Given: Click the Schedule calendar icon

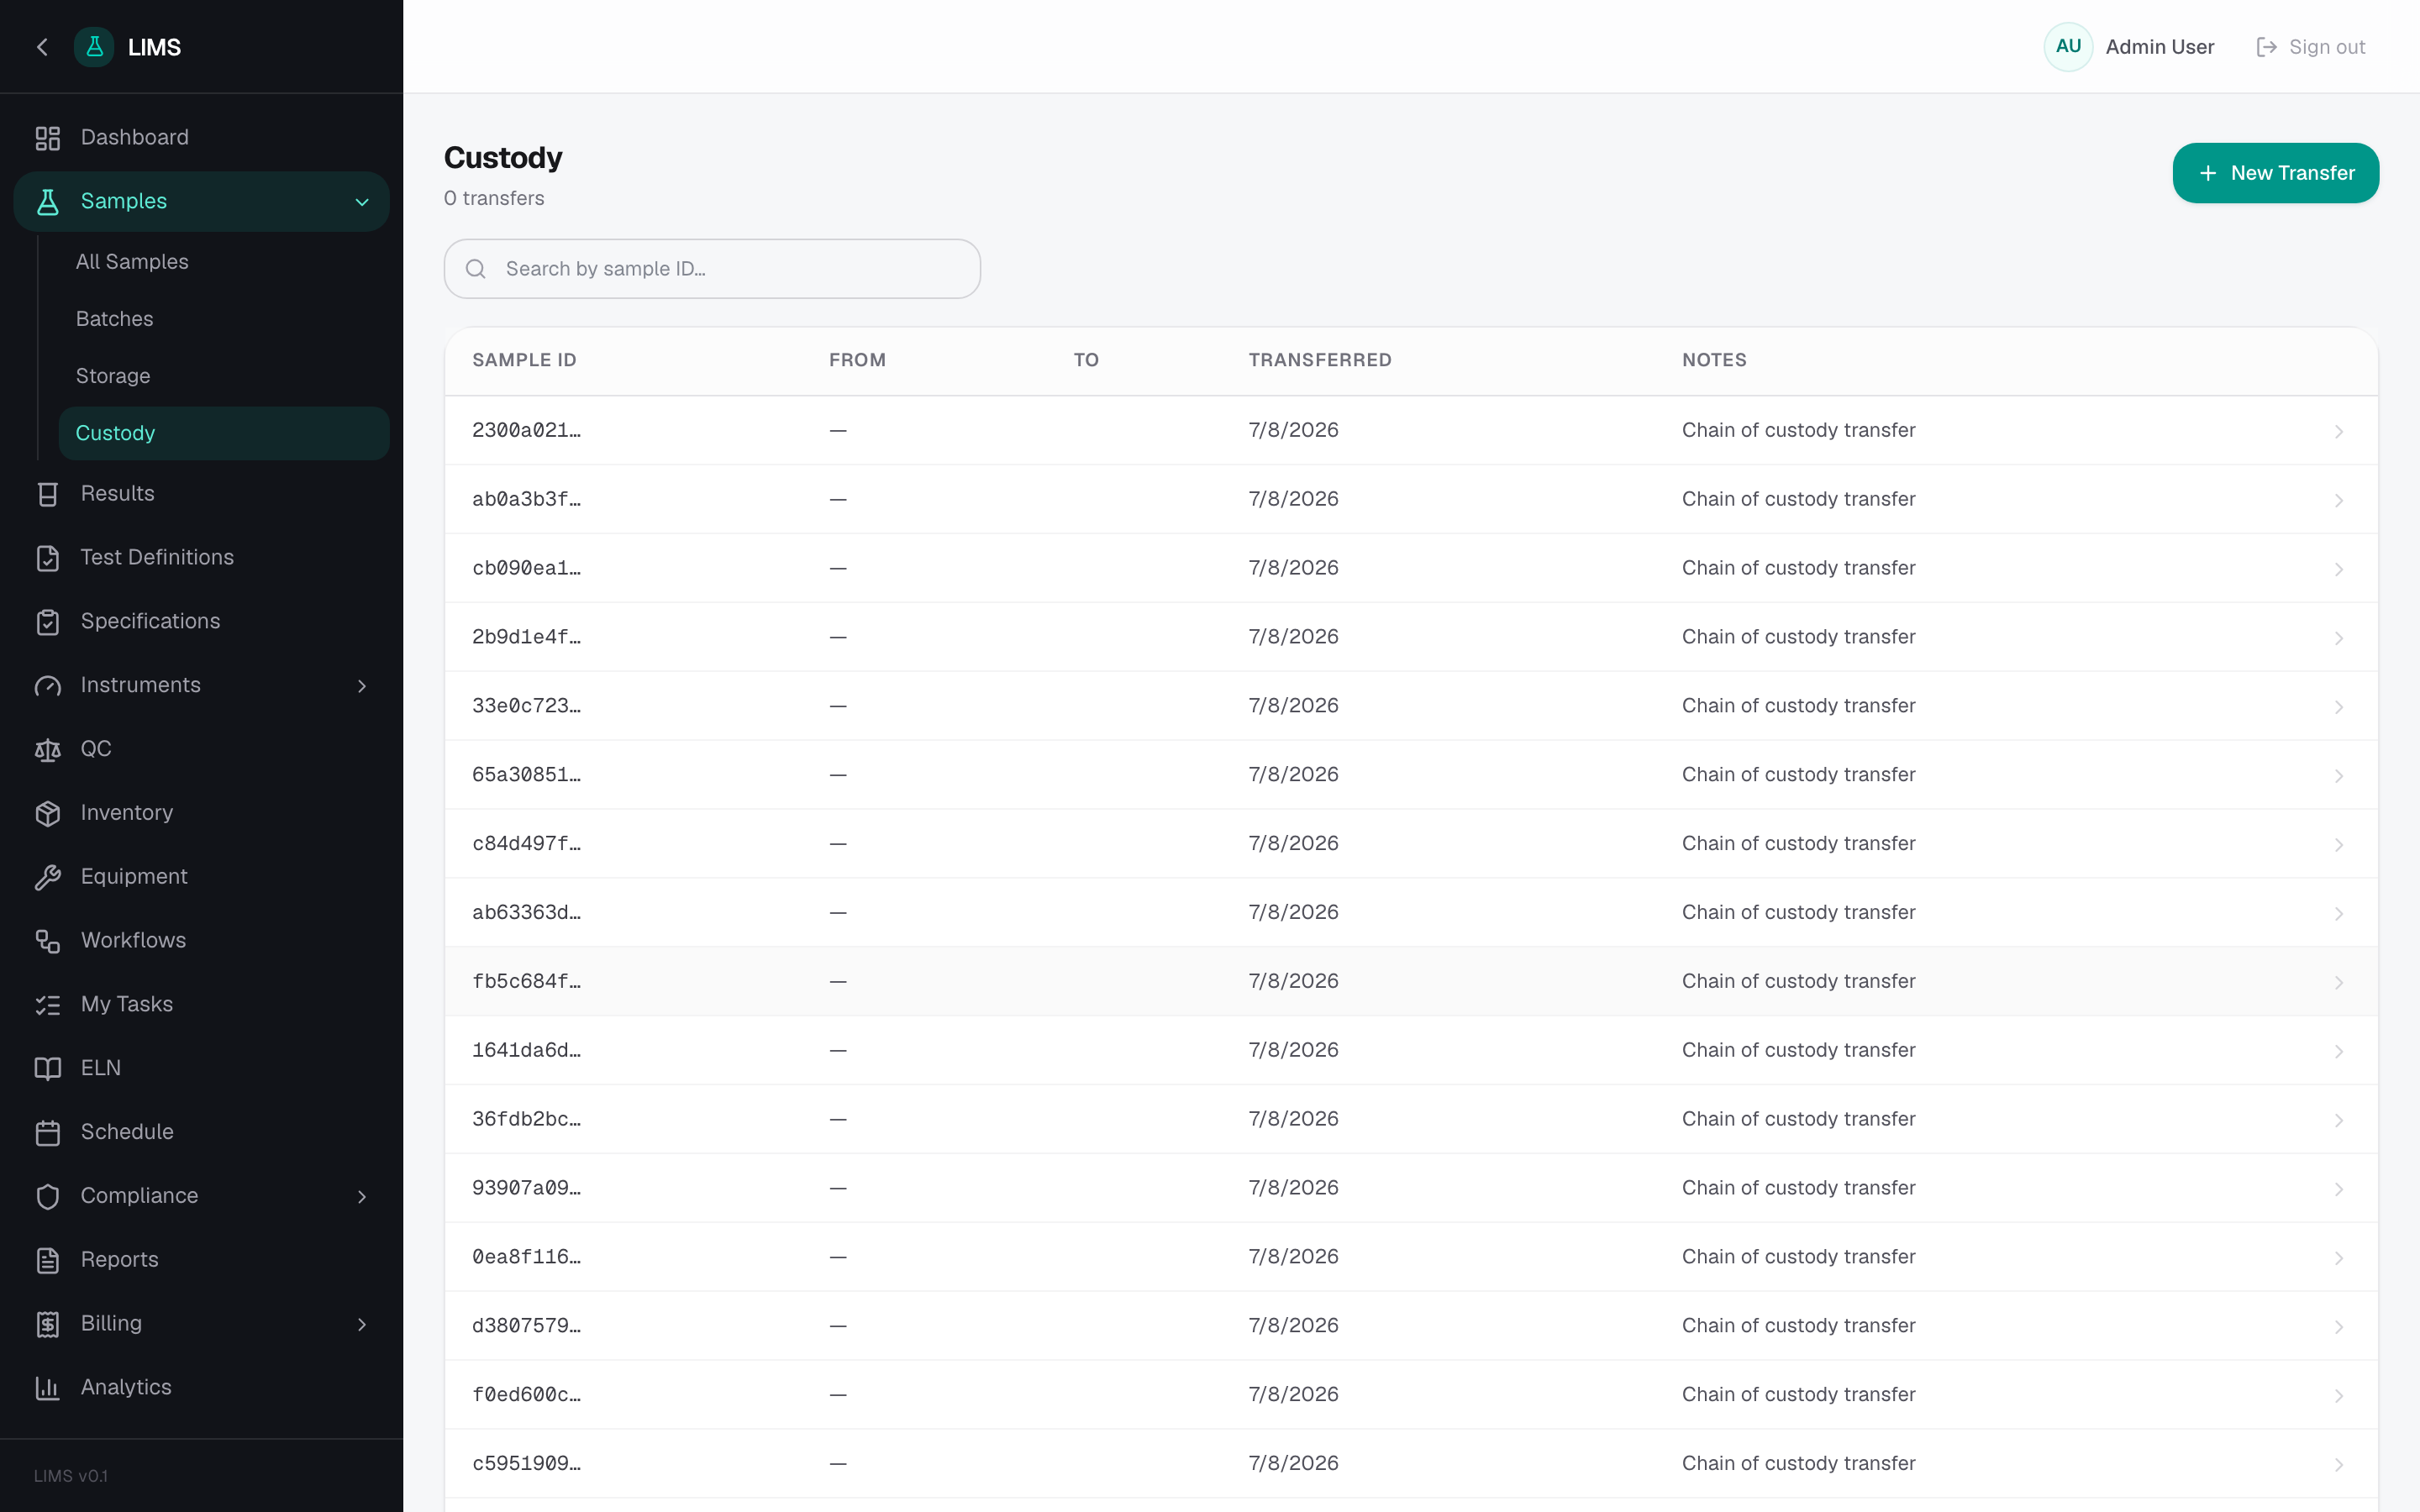Looking at the screenshot, I should (48, 1133).
